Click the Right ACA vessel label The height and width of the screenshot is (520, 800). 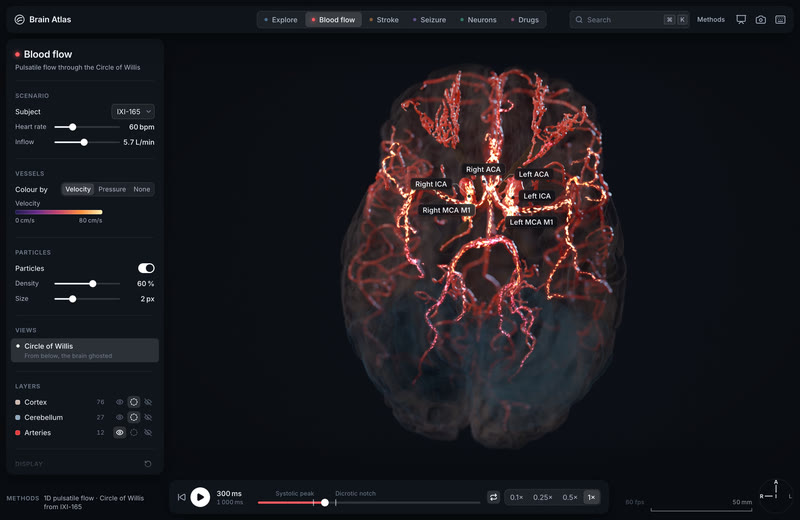[x=483, y=169]
